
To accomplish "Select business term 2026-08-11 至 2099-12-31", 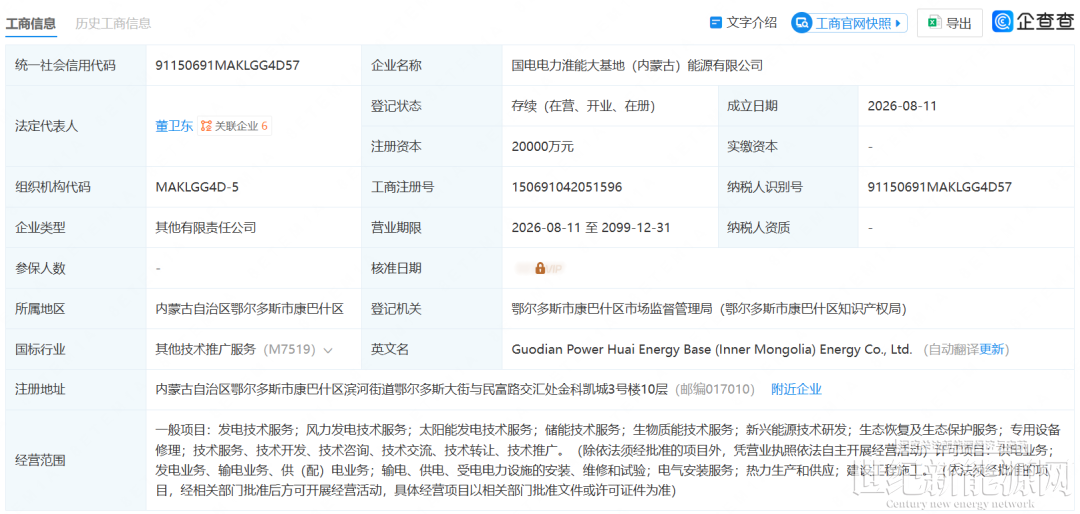I will click(x=591, y=227).
